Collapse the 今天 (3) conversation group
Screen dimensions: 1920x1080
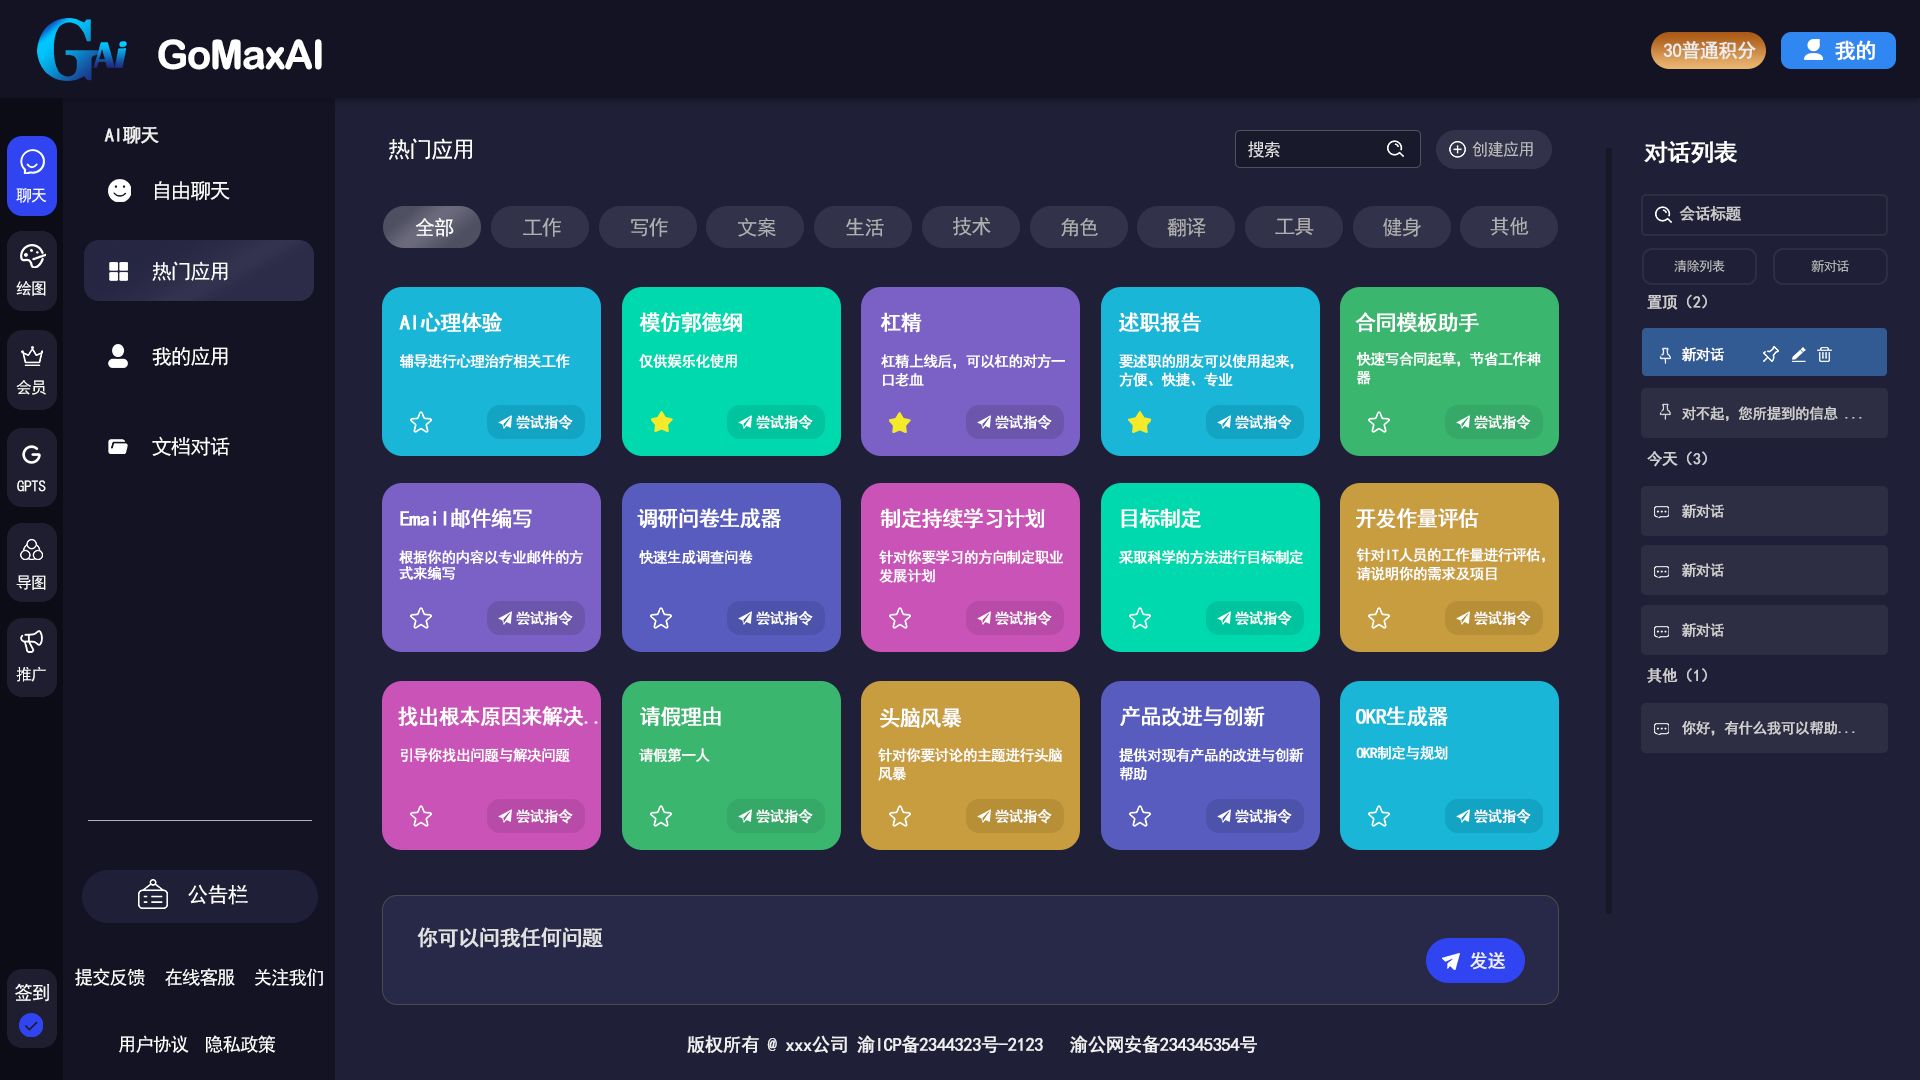pyautogui.click(x=1676, y=458)
